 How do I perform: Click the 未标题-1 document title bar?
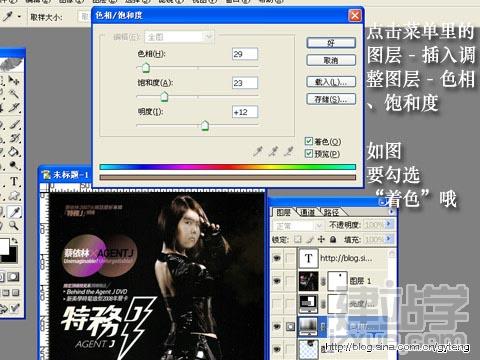[65, 175]
